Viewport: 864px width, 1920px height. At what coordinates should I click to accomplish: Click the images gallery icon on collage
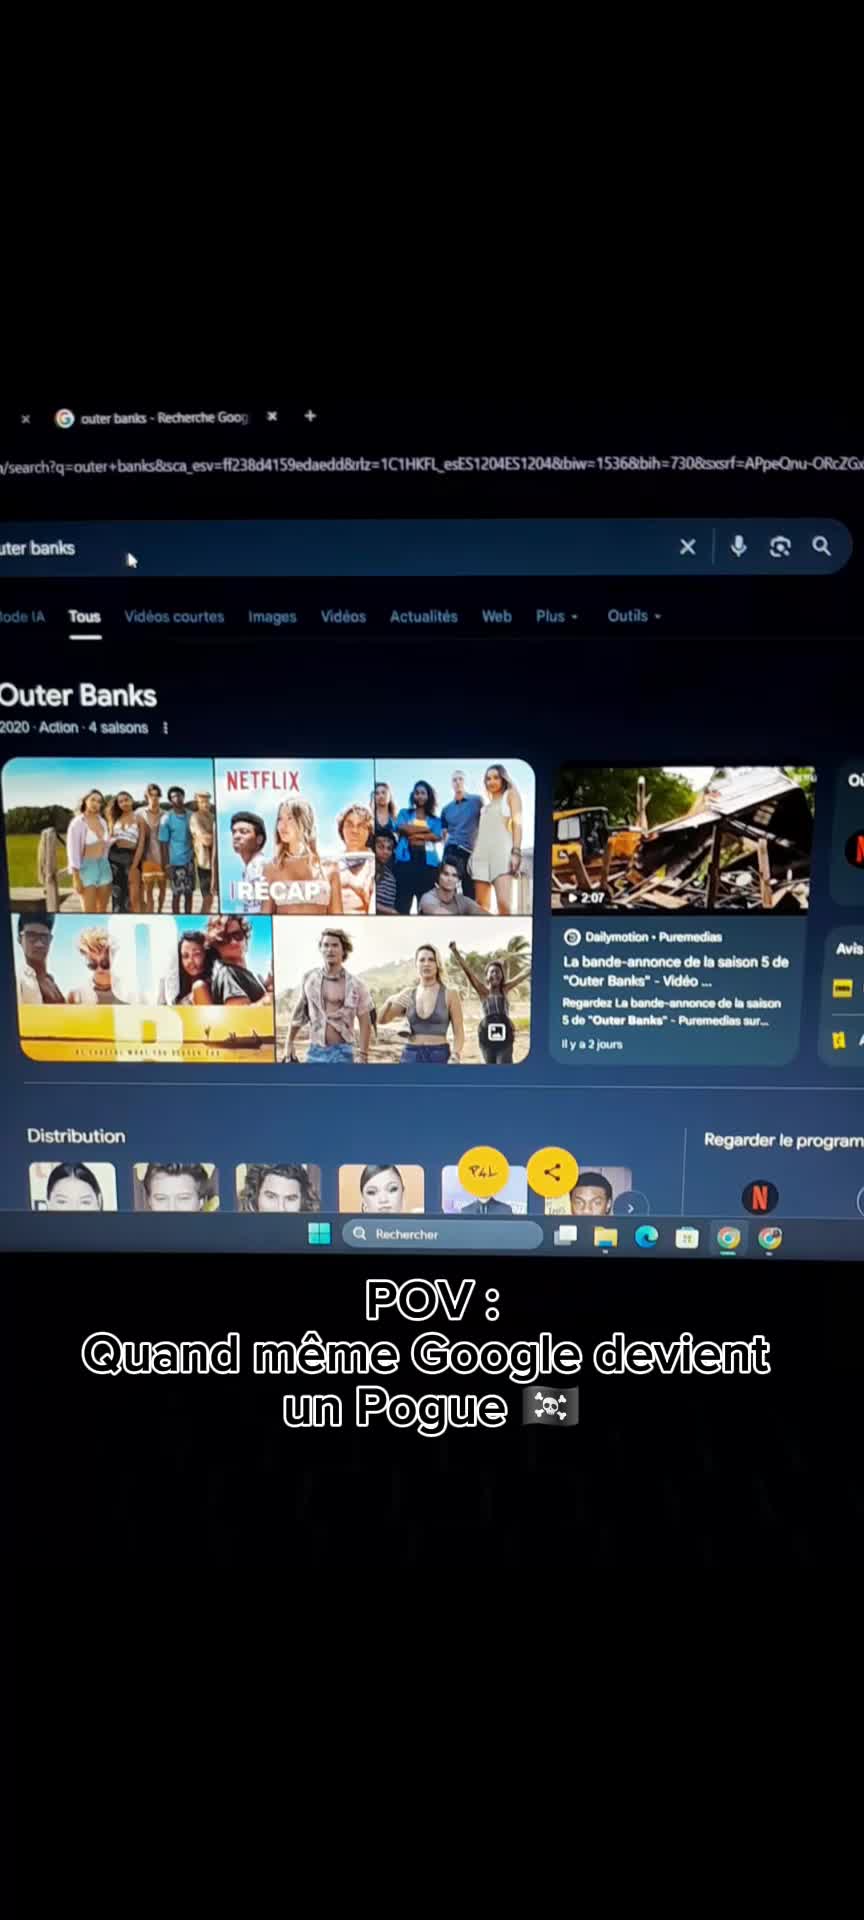click(x=496, y=1031)
